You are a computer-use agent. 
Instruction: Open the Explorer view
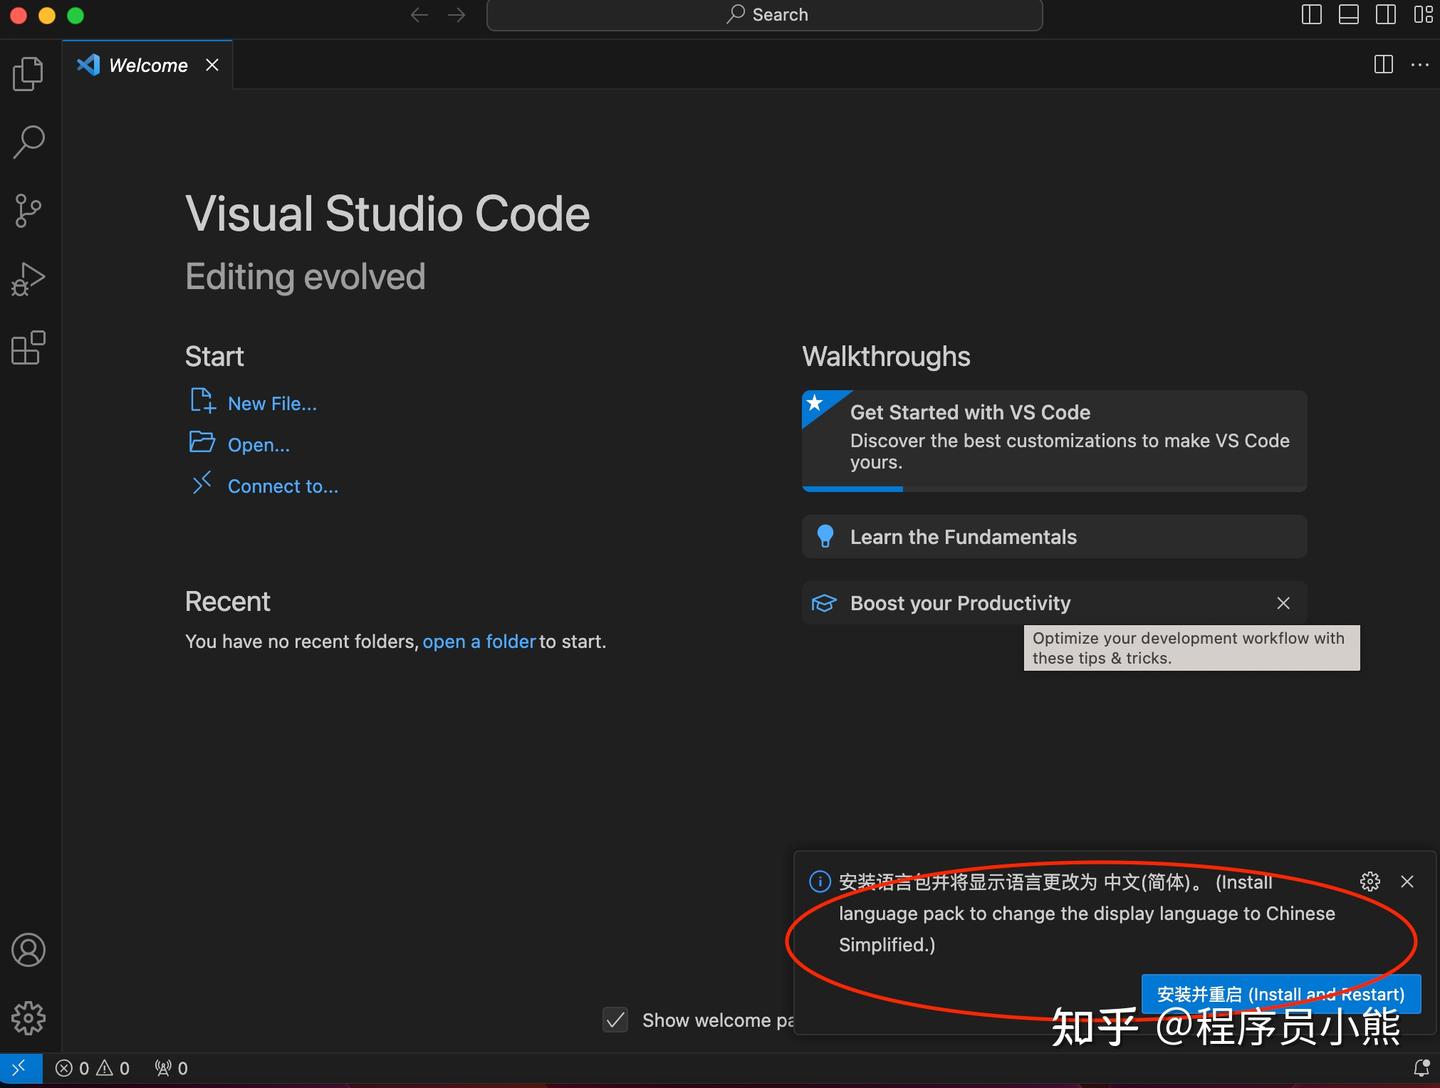click(x=27, y=72)
